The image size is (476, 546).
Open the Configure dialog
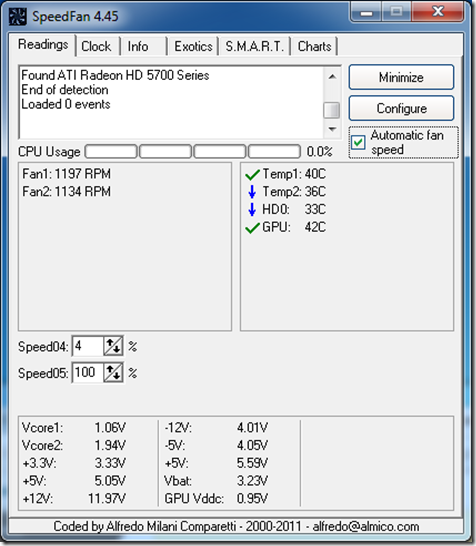pos(401,108)
